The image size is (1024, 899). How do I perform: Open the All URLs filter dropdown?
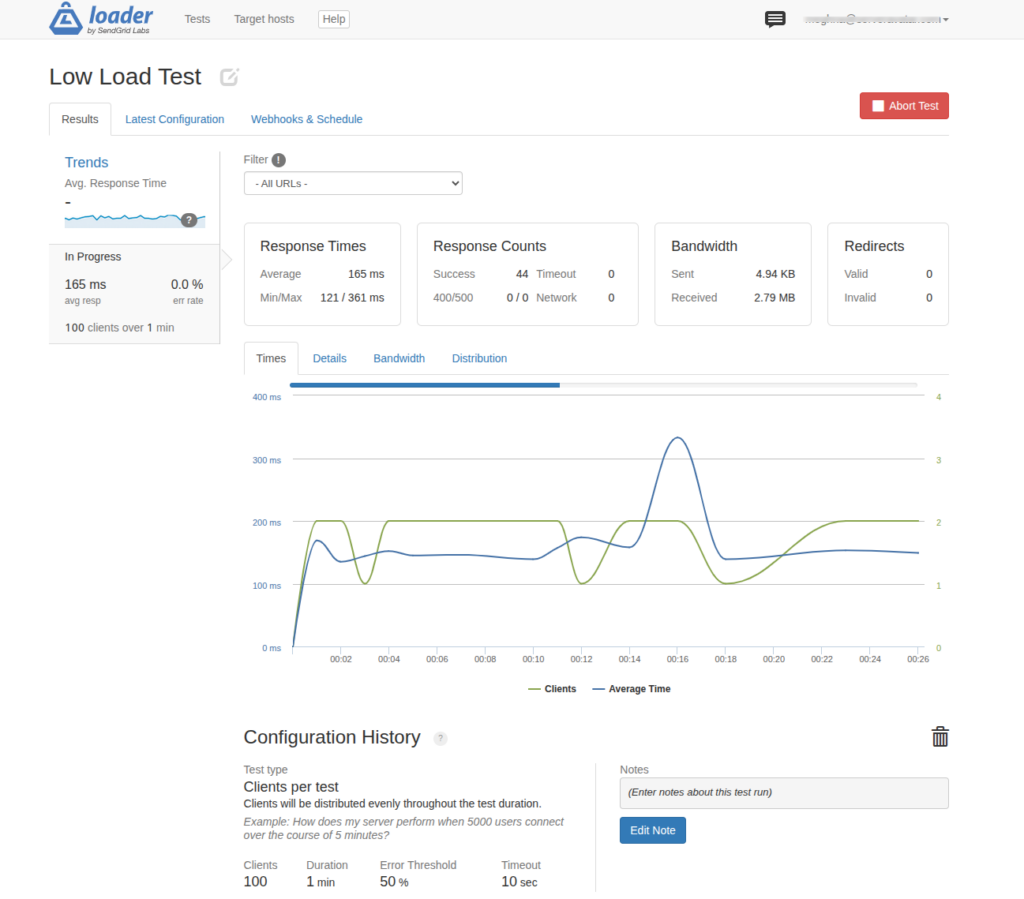[x=353, y=183]
